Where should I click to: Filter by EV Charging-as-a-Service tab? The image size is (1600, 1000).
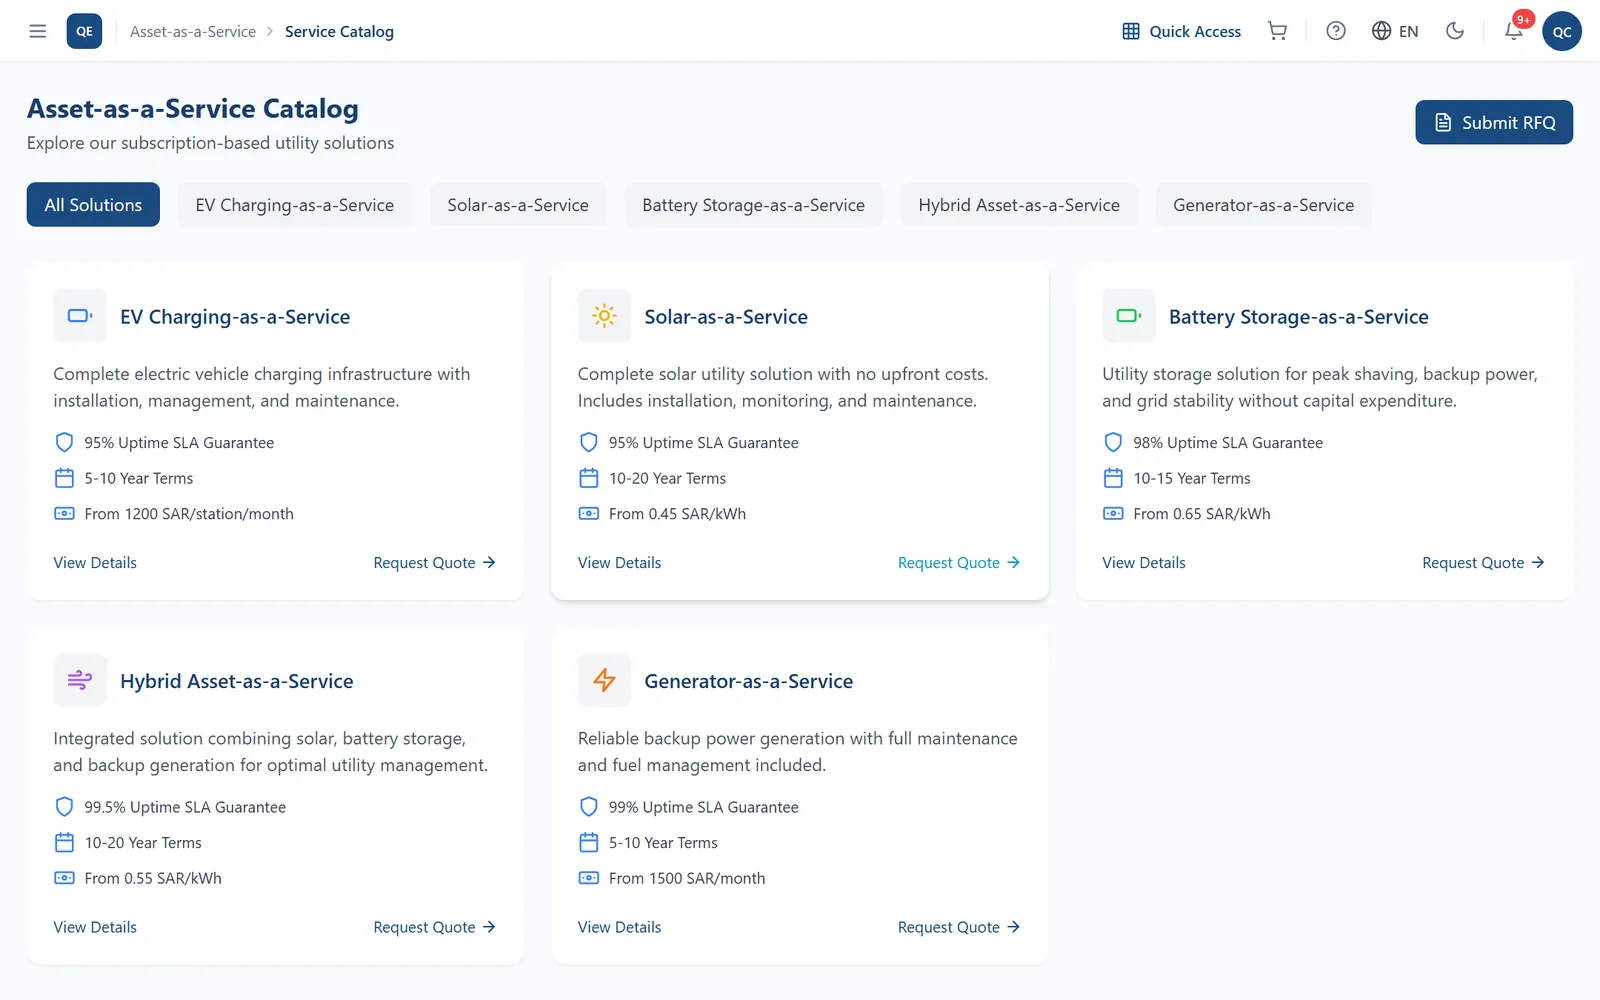(295, 205)
